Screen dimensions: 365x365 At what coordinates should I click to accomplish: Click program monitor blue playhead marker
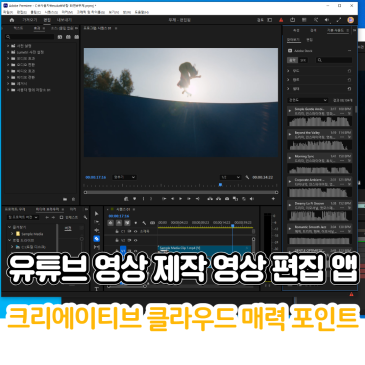coord(220,184)
